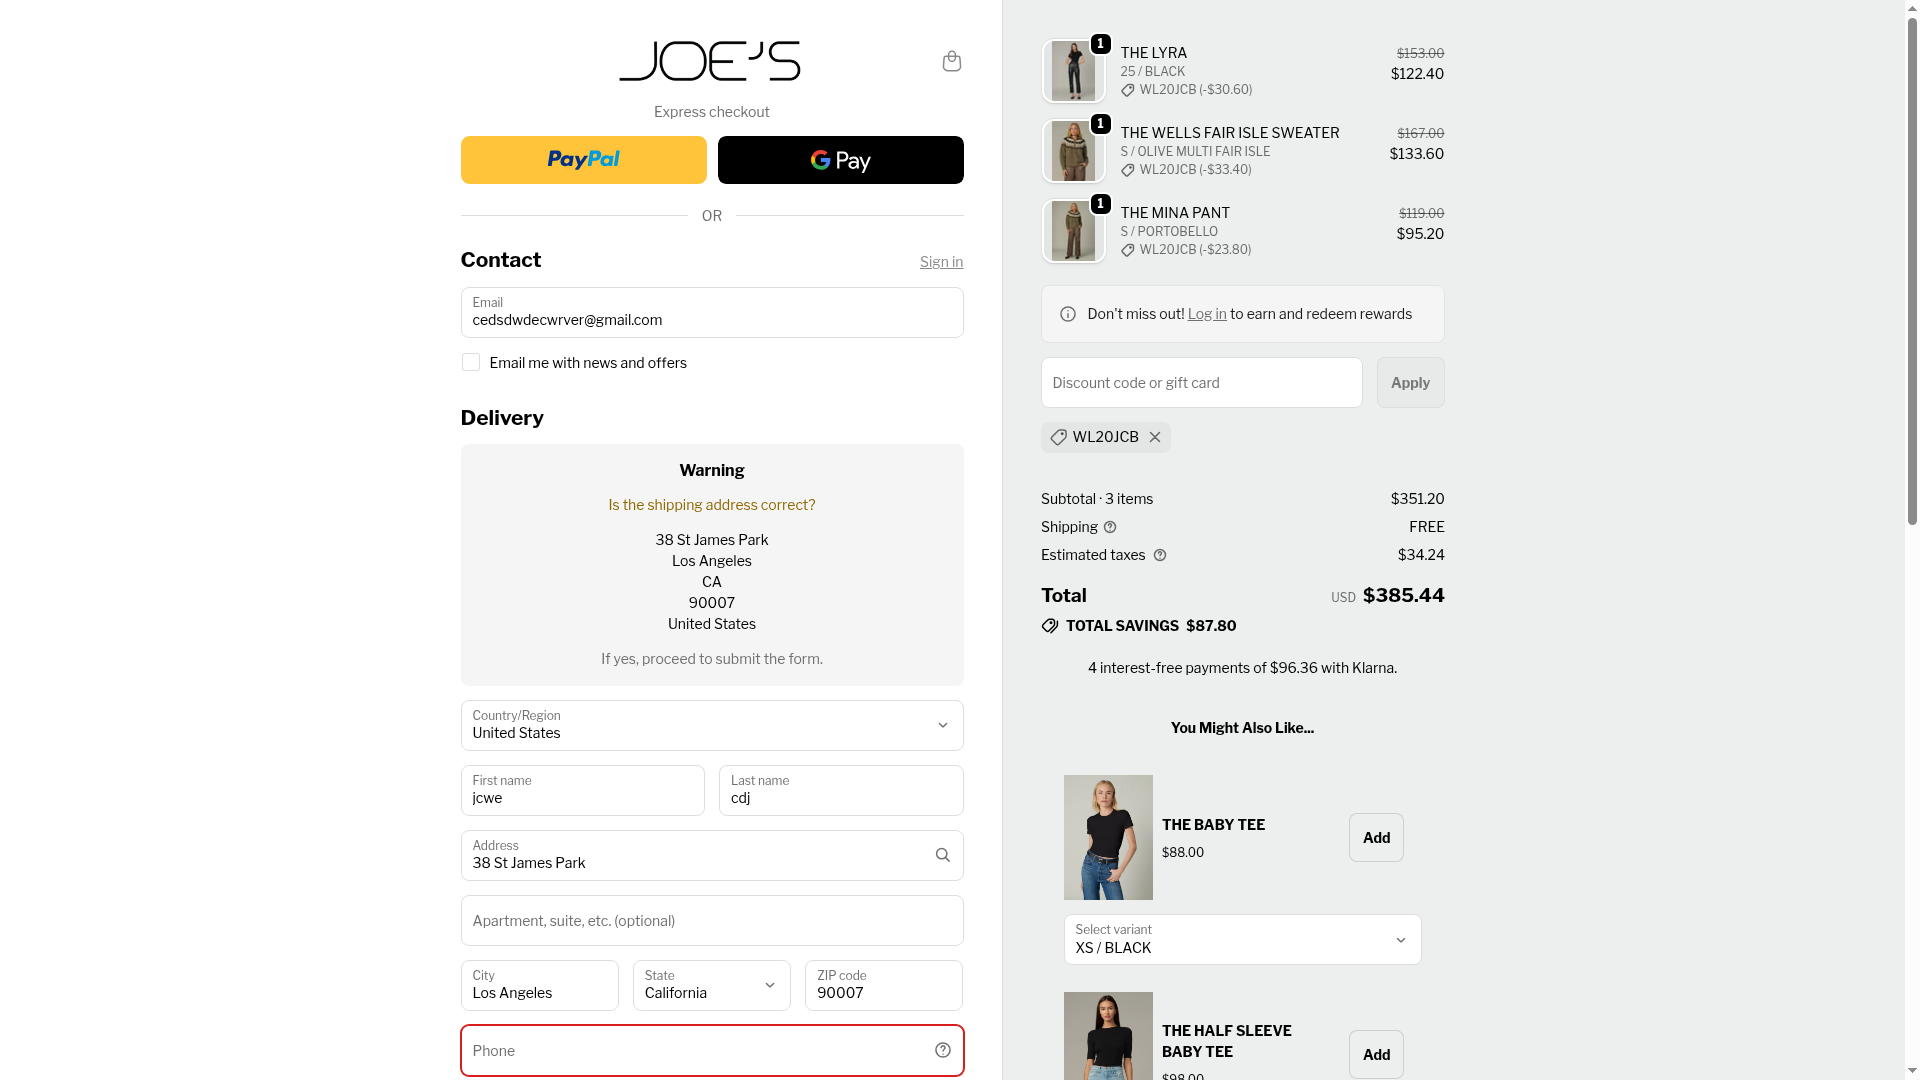Click the Shipping help question icon
This screenshot has width=1920, height=1080.
1110,527
